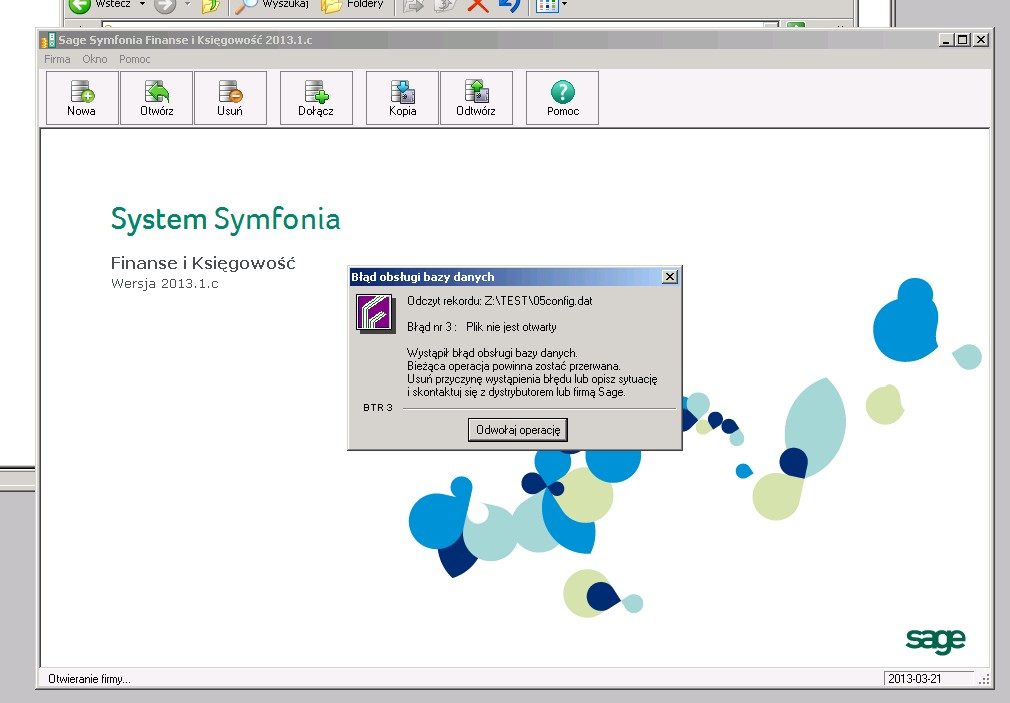Click the System Symfonia heading

pos(225,220)
